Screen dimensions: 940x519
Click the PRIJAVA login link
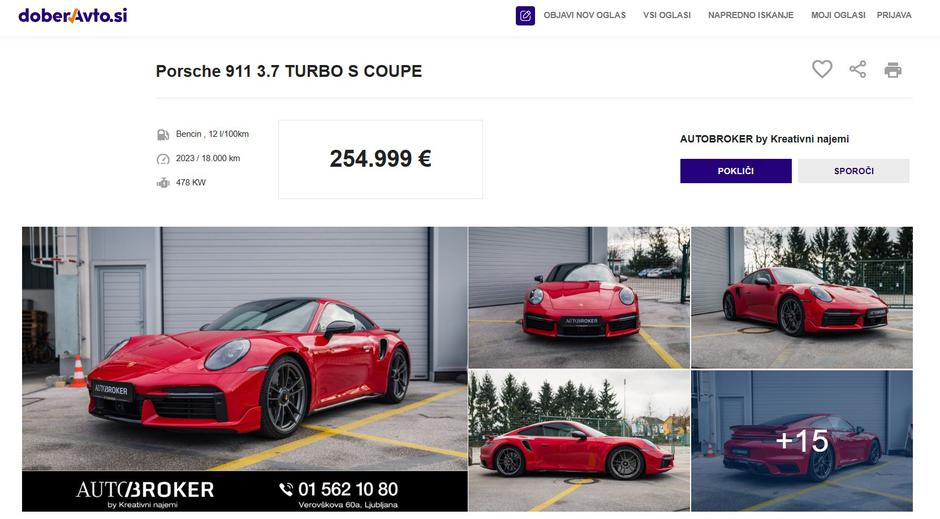click(894, 15)
